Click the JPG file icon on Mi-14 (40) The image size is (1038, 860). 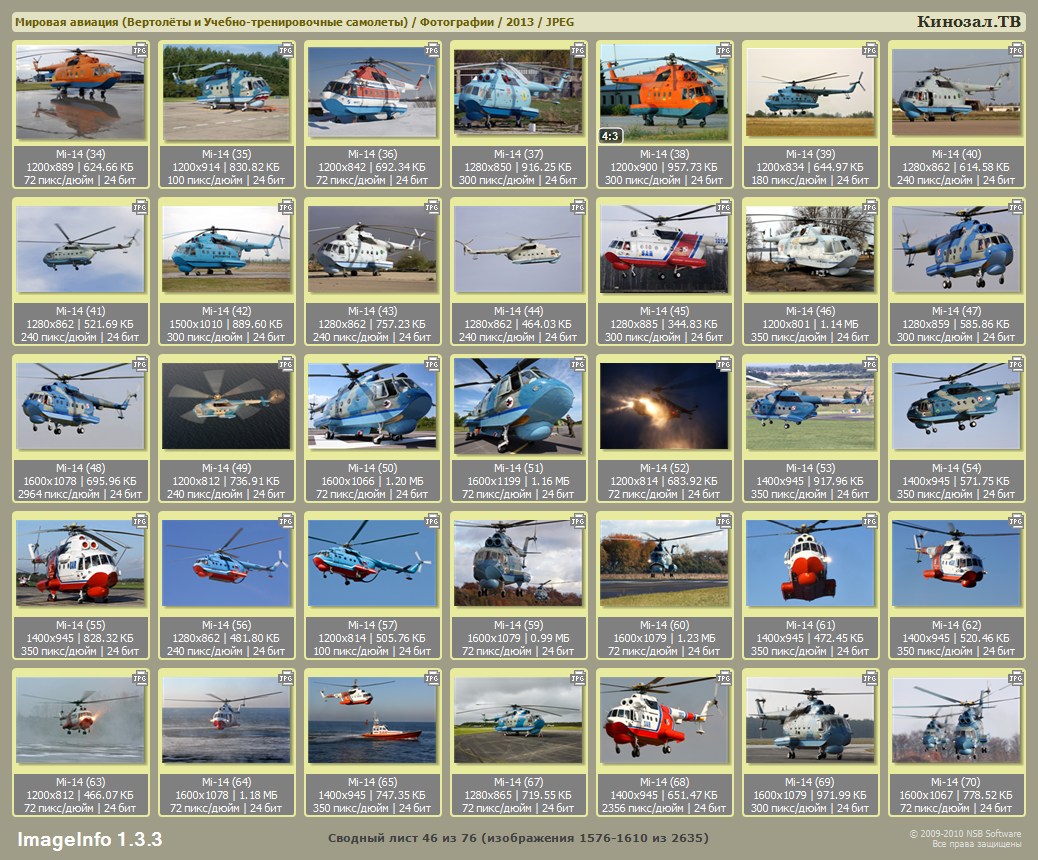click(1016, 49)
